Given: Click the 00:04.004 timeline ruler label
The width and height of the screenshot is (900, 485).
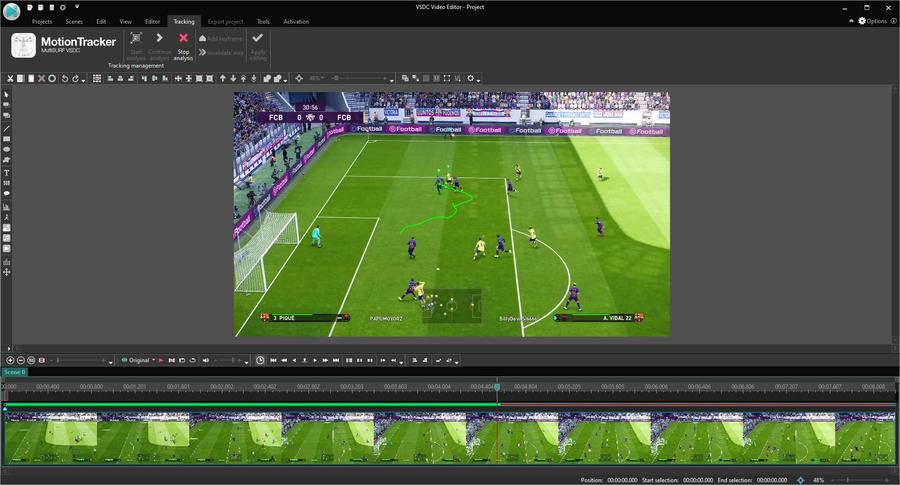Looking at the screenshot, I should (x=439, y=387).
